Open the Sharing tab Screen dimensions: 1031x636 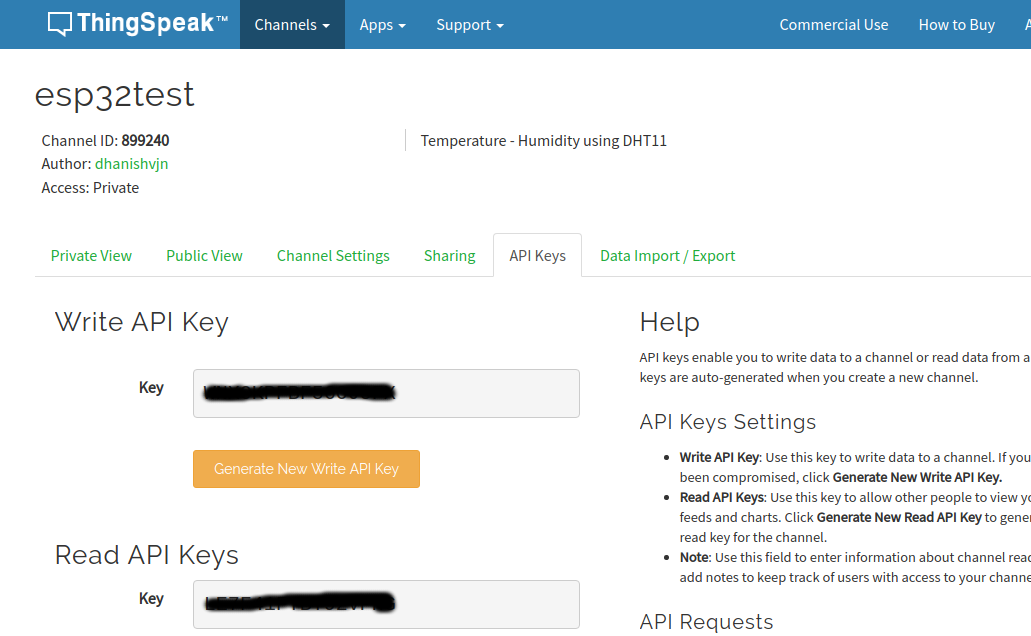click(x=448, y=255)
